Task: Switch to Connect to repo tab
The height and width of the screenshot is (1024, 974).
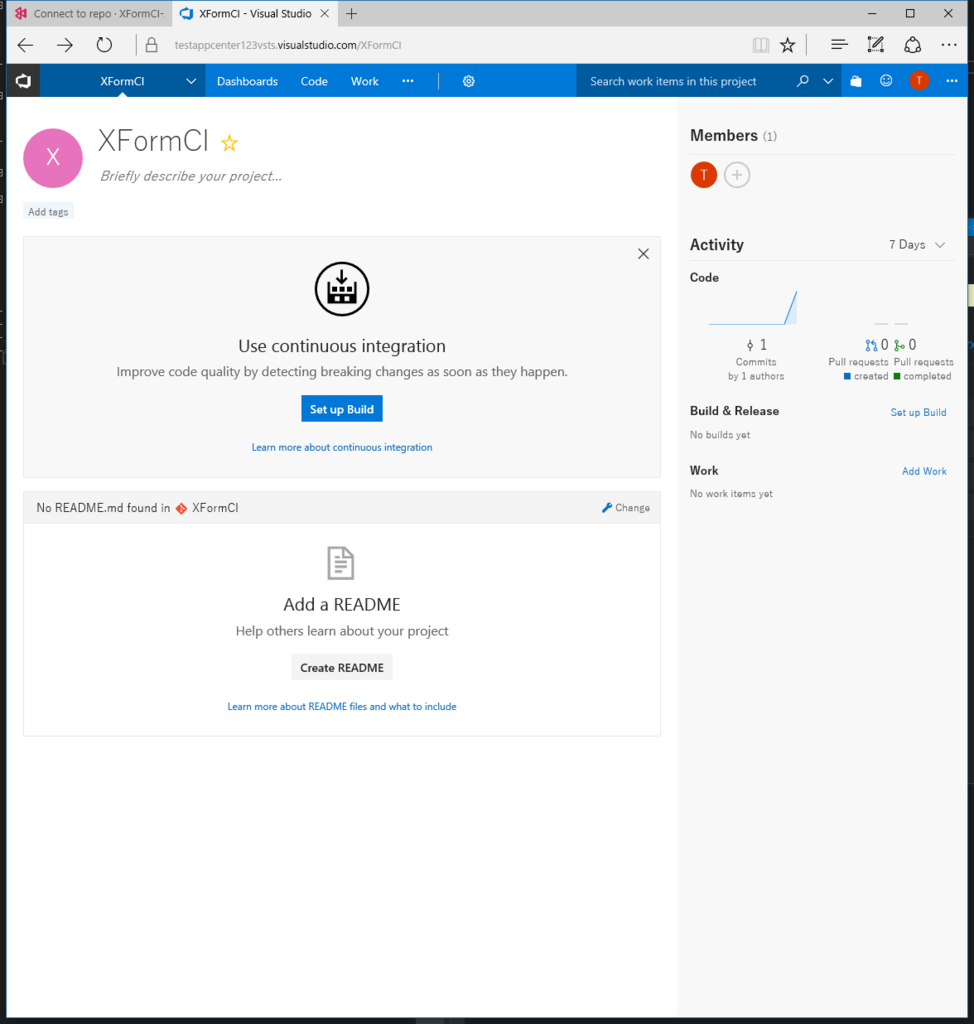Action: (x=89, y=14)
